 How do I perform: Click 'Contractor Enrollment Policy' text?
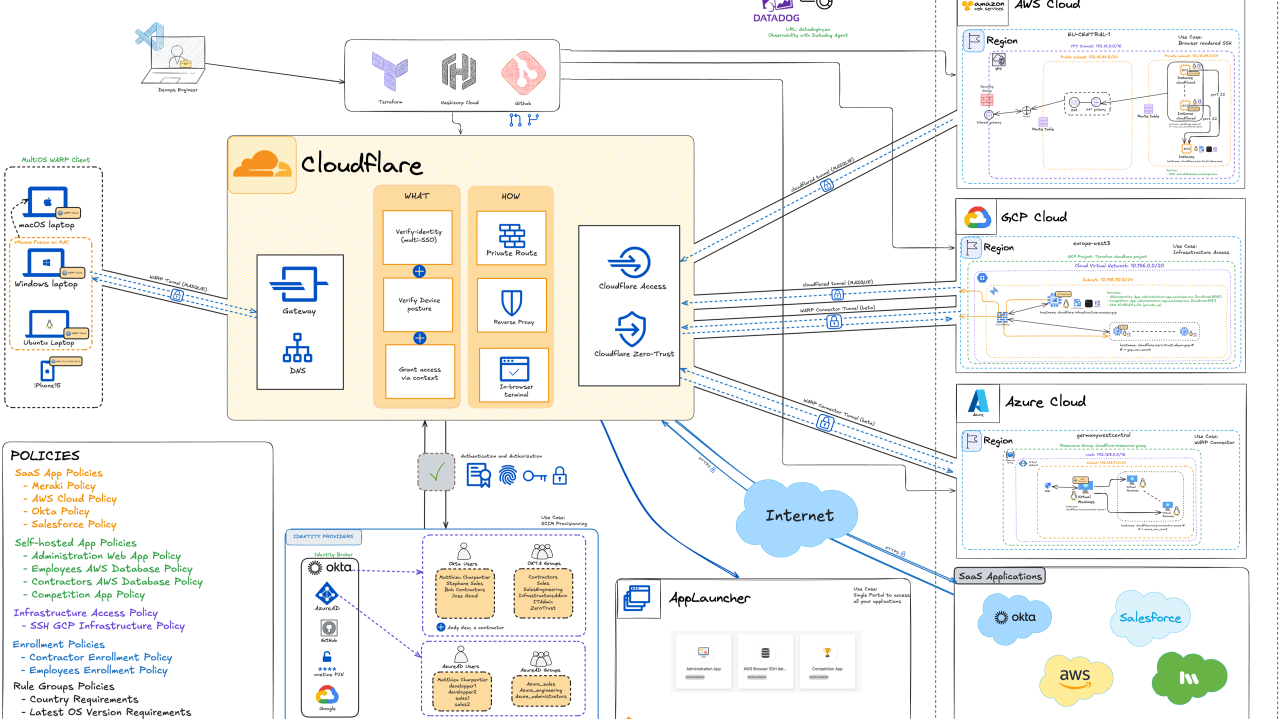click(100, 658)
